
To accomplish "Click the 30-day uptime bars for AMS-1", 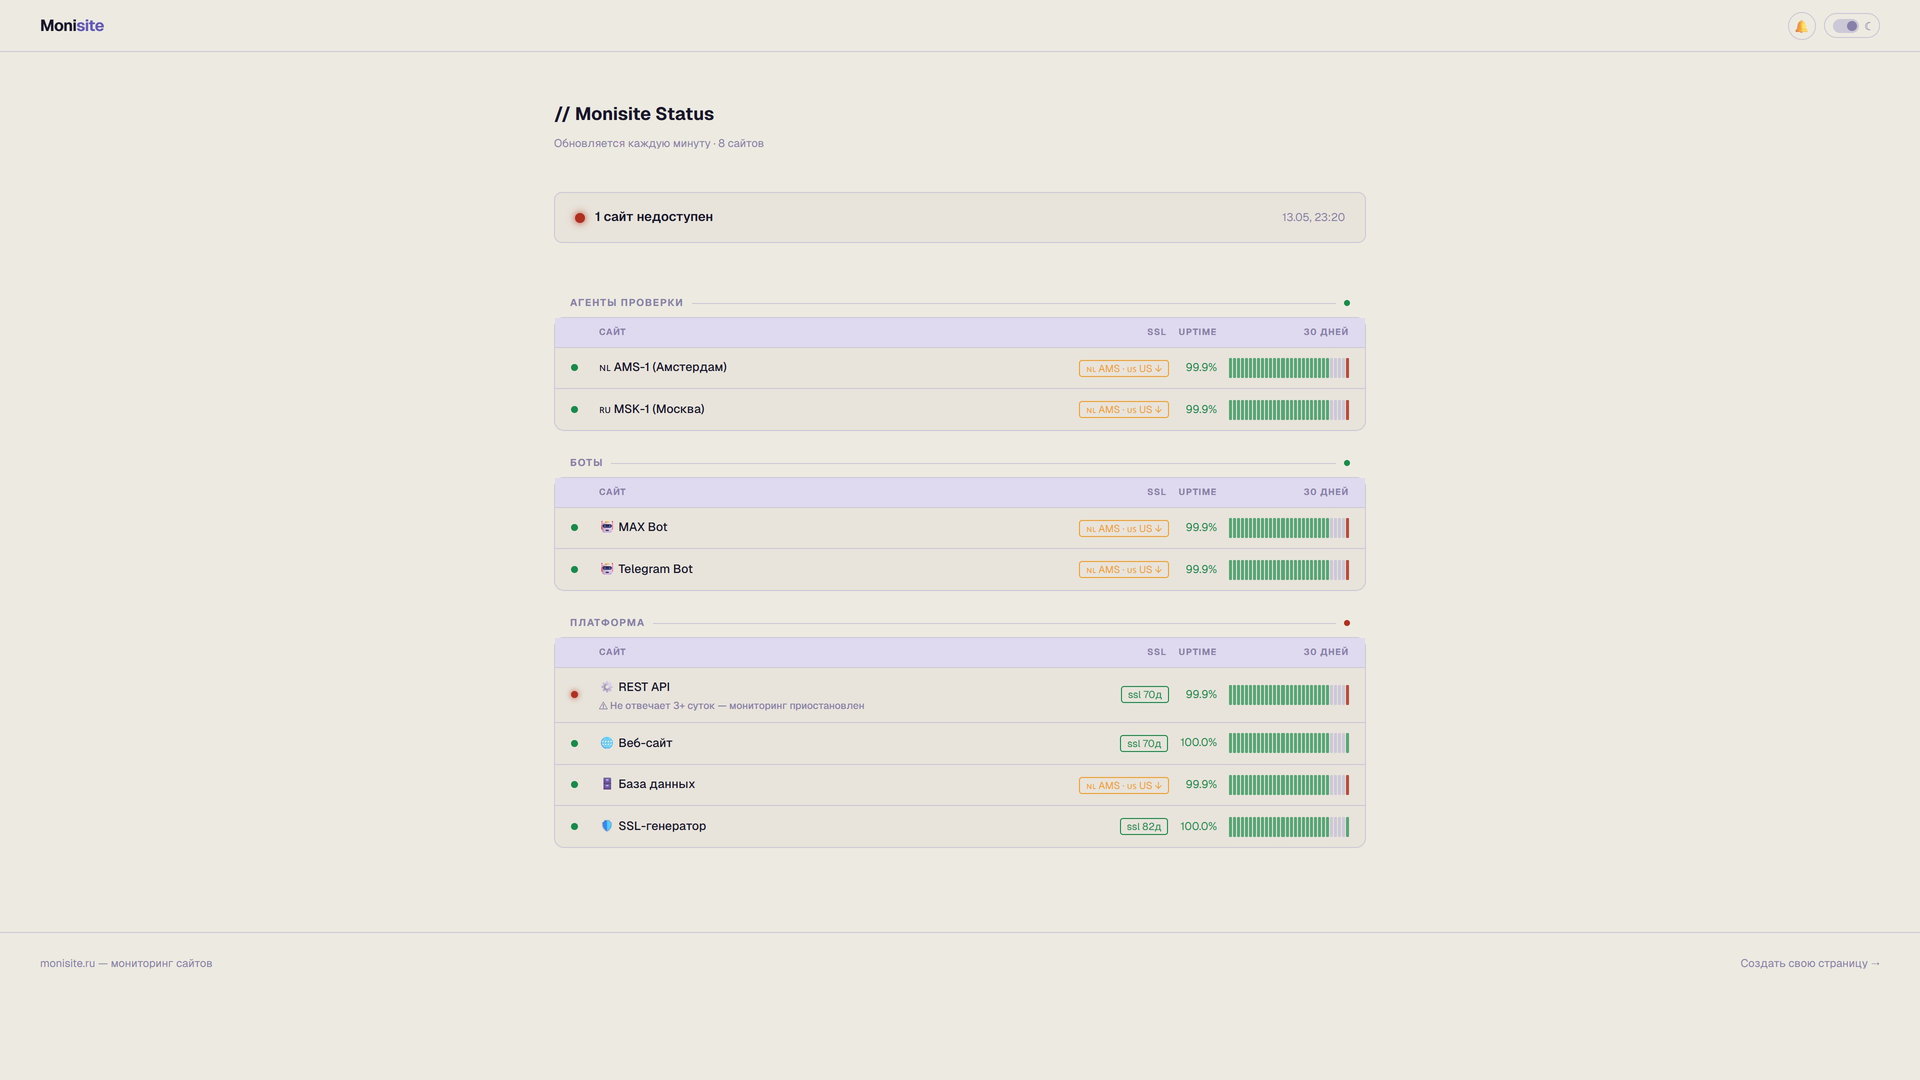I will click(x=1289, y=368).
